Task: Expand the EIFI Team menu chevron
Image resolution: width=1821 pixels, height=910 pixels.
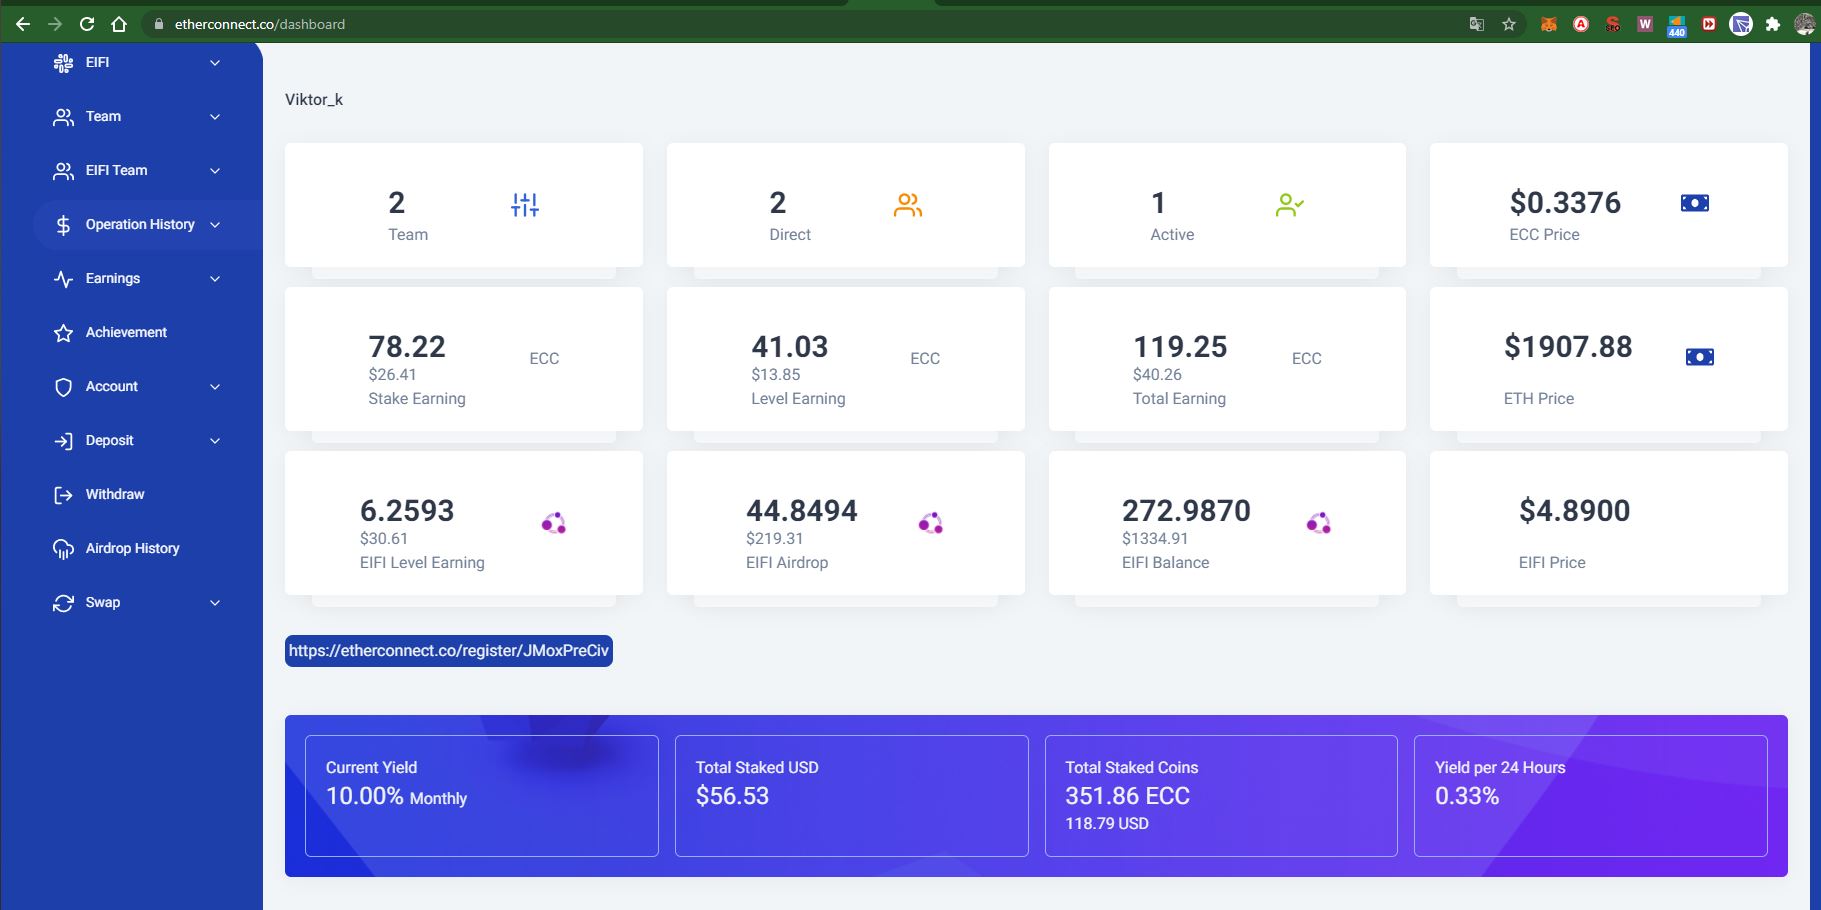Action: pos(215,171)
